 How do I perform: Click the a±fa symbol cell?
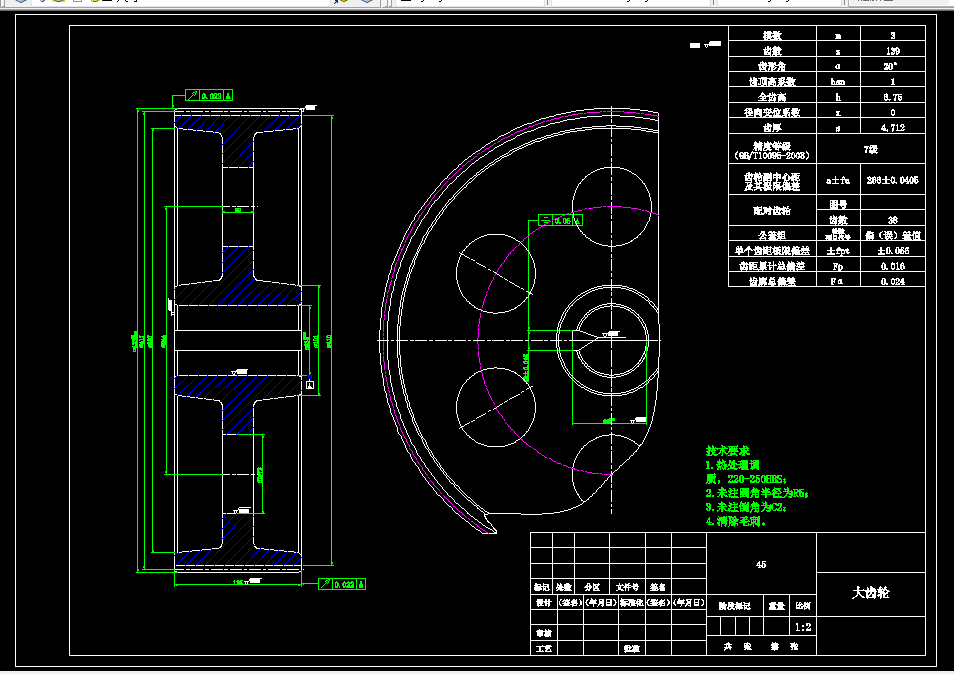pyautogui.click(x=838, y=180)
